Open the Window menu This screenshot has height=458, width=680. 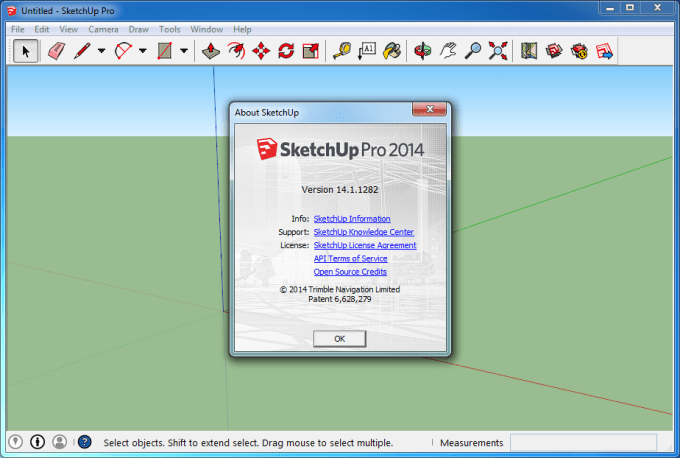coord(206,29)
